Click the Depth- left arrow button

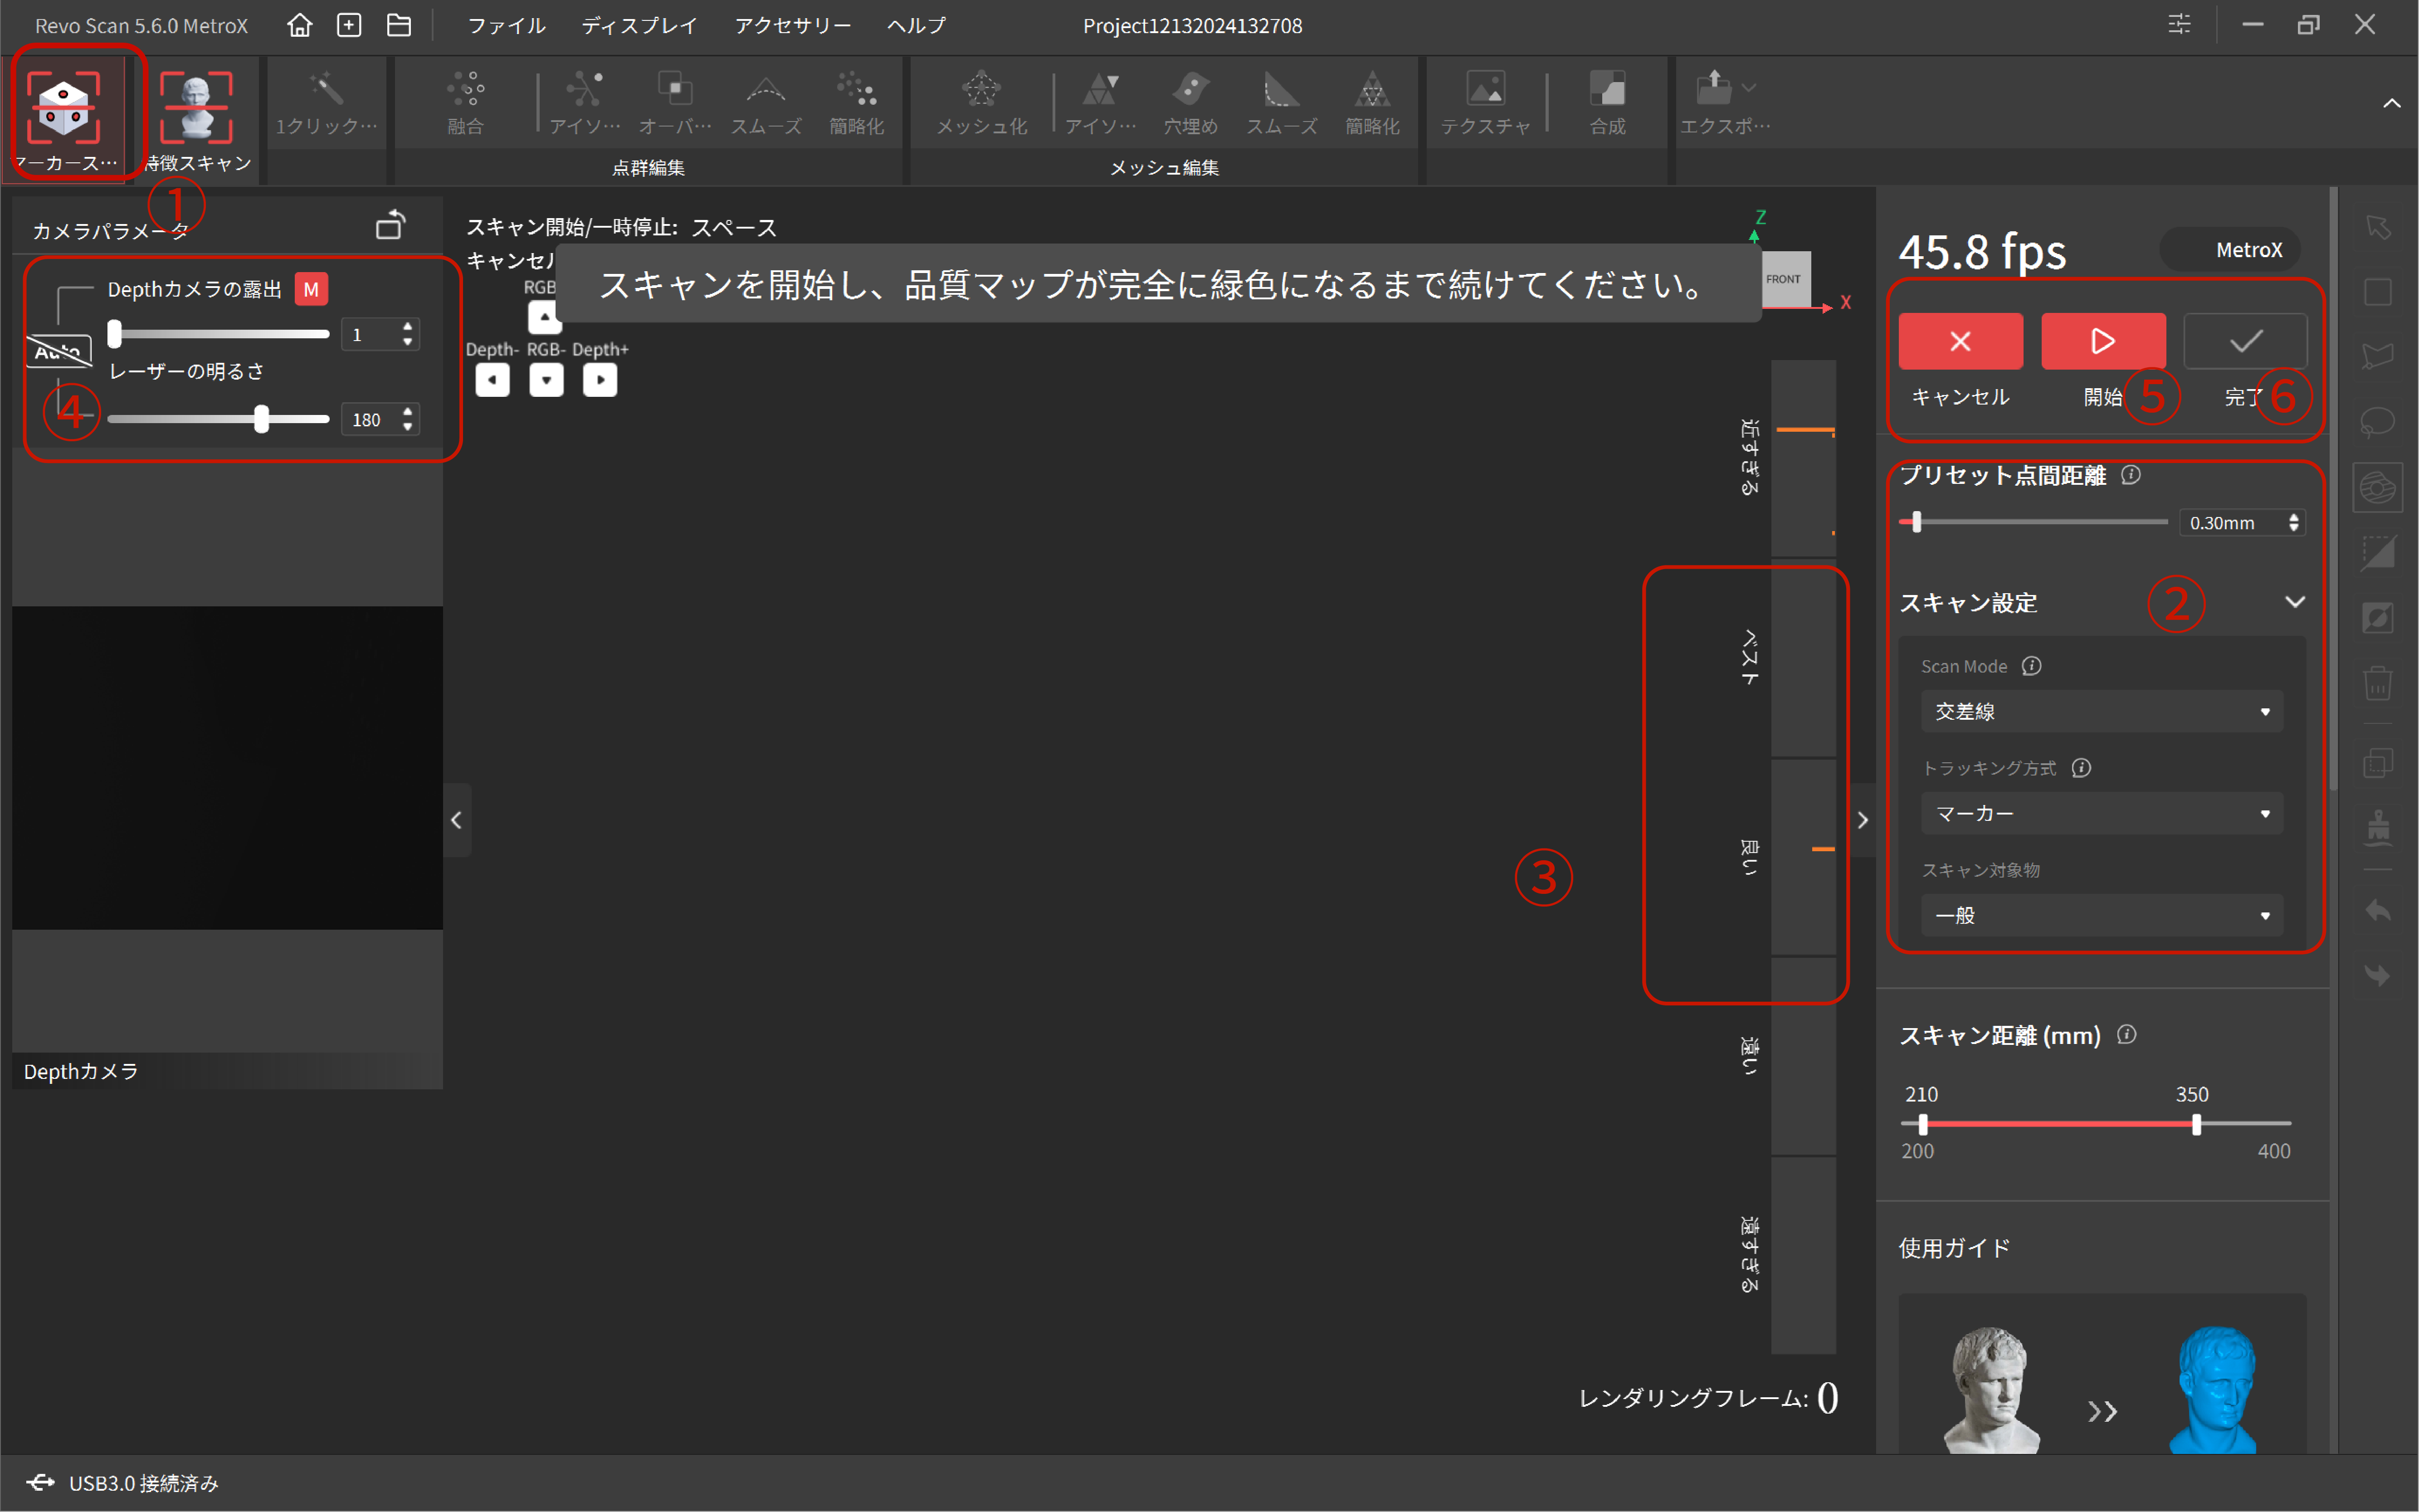point(492,380)
